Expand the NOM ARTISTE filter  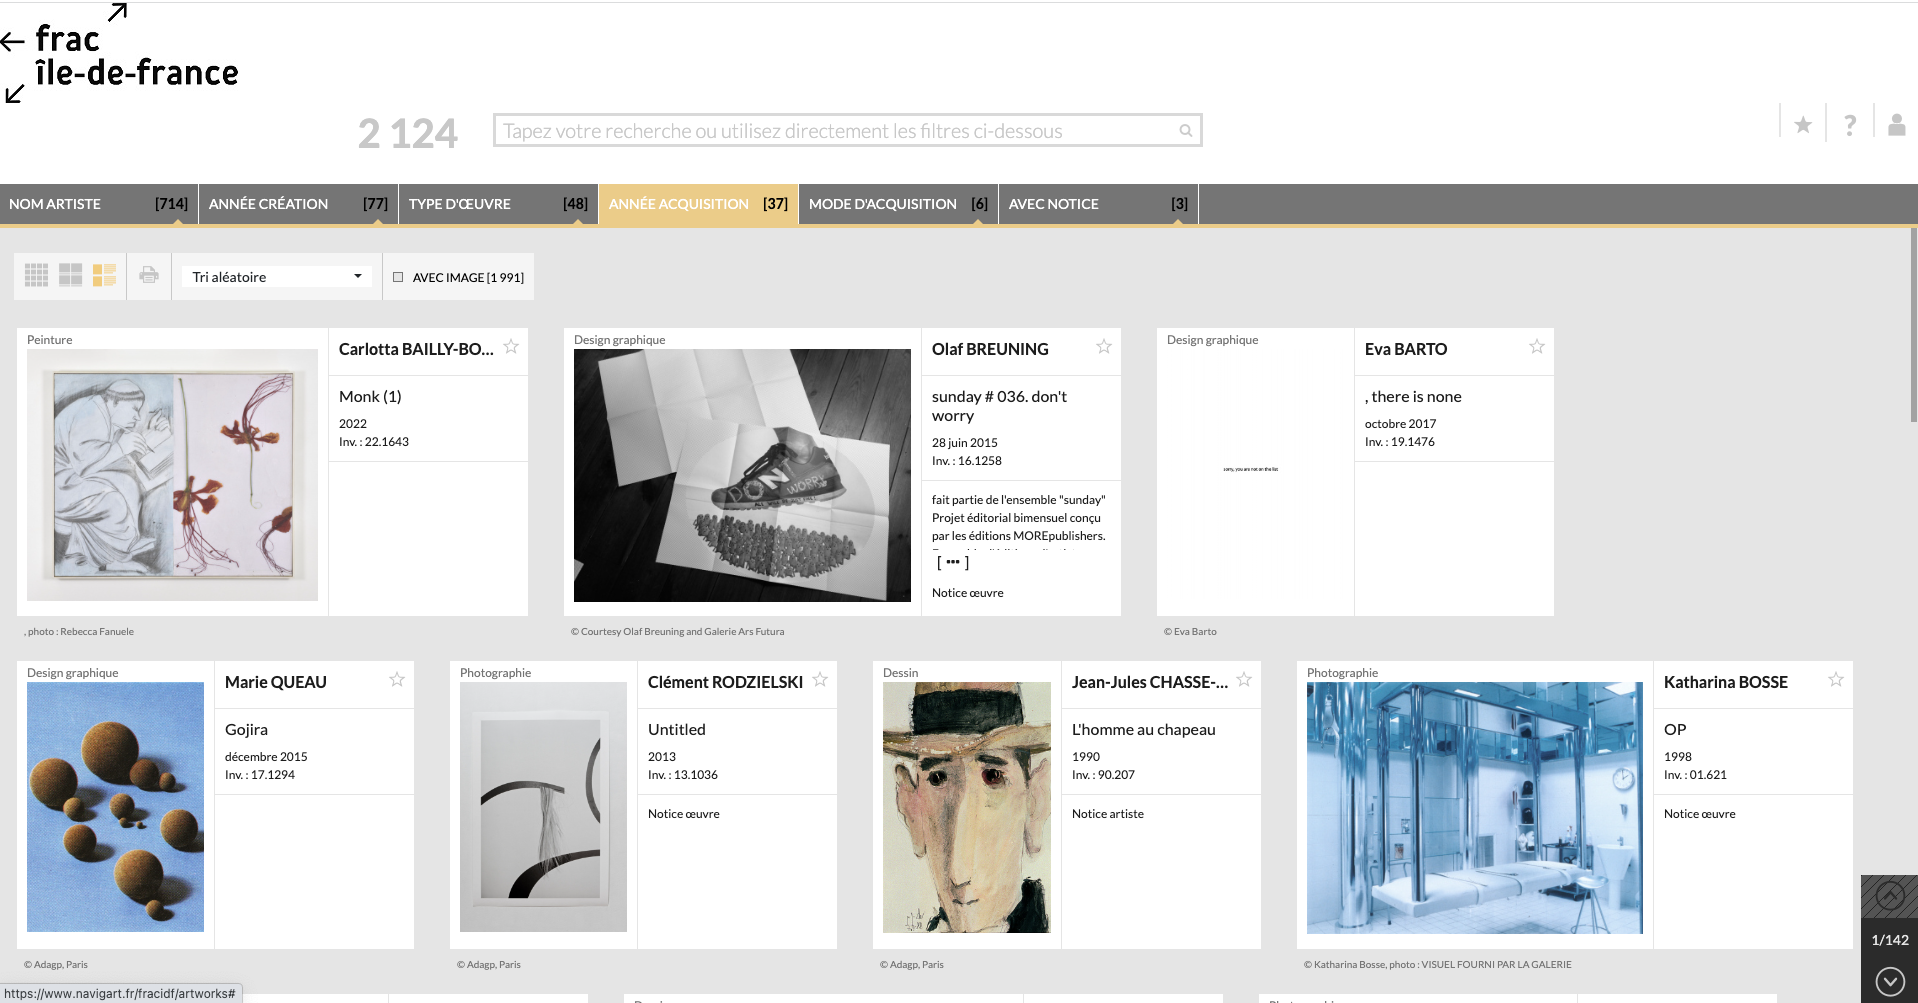click(x=98, y=204)
